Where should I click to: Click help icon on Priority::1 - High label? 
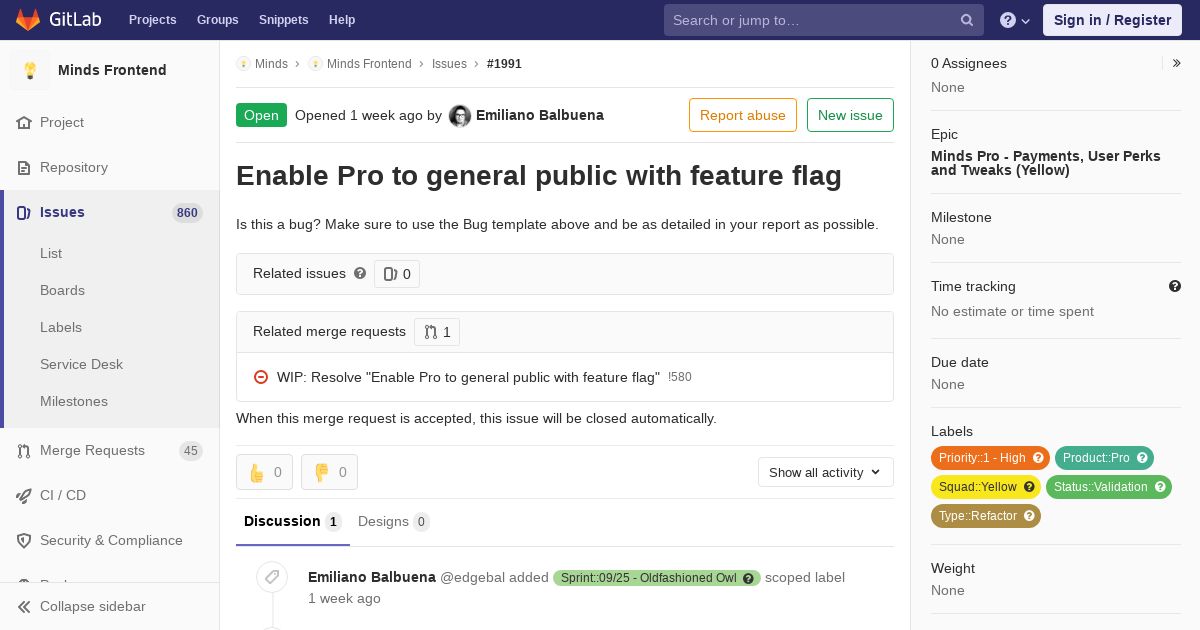(1038, 458)
